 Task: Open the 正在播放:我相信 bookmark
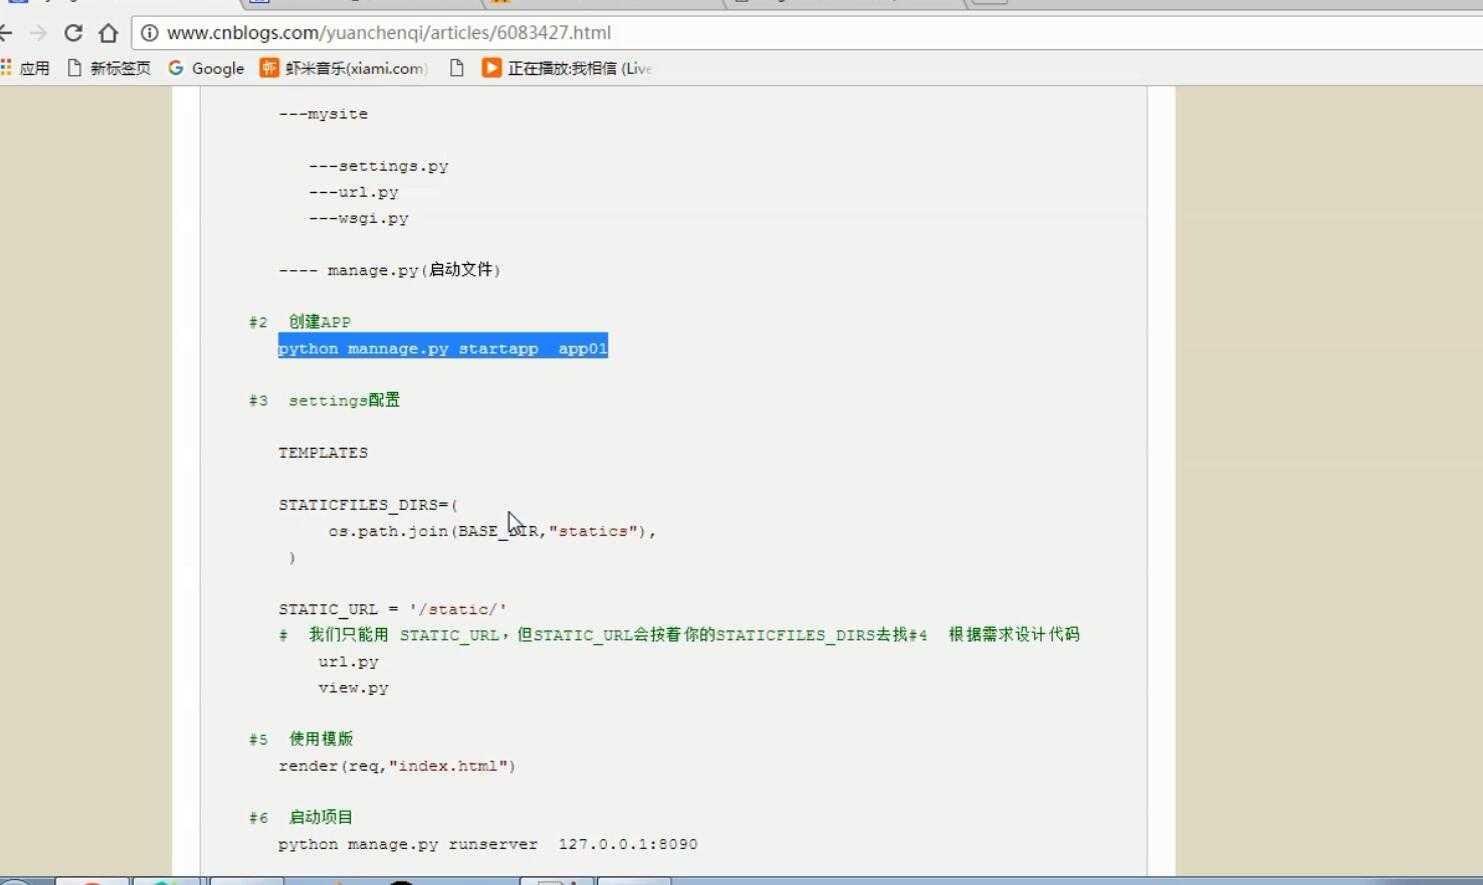[x=567, y=68]
